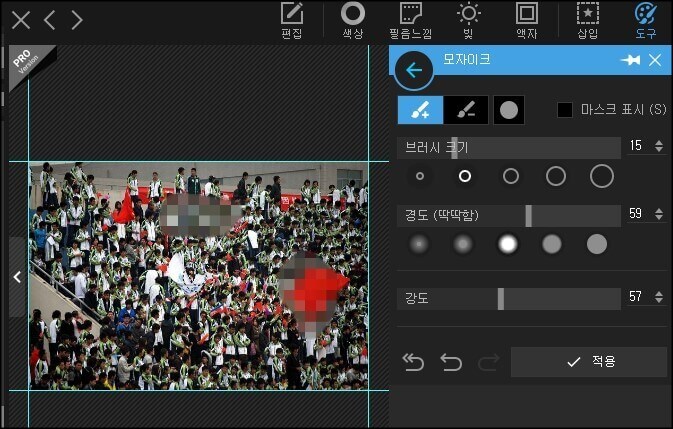Screen dimensions: 673x429
Task: Increase 강도 value 57 with up arrow
Action: (x=659, y=293)
